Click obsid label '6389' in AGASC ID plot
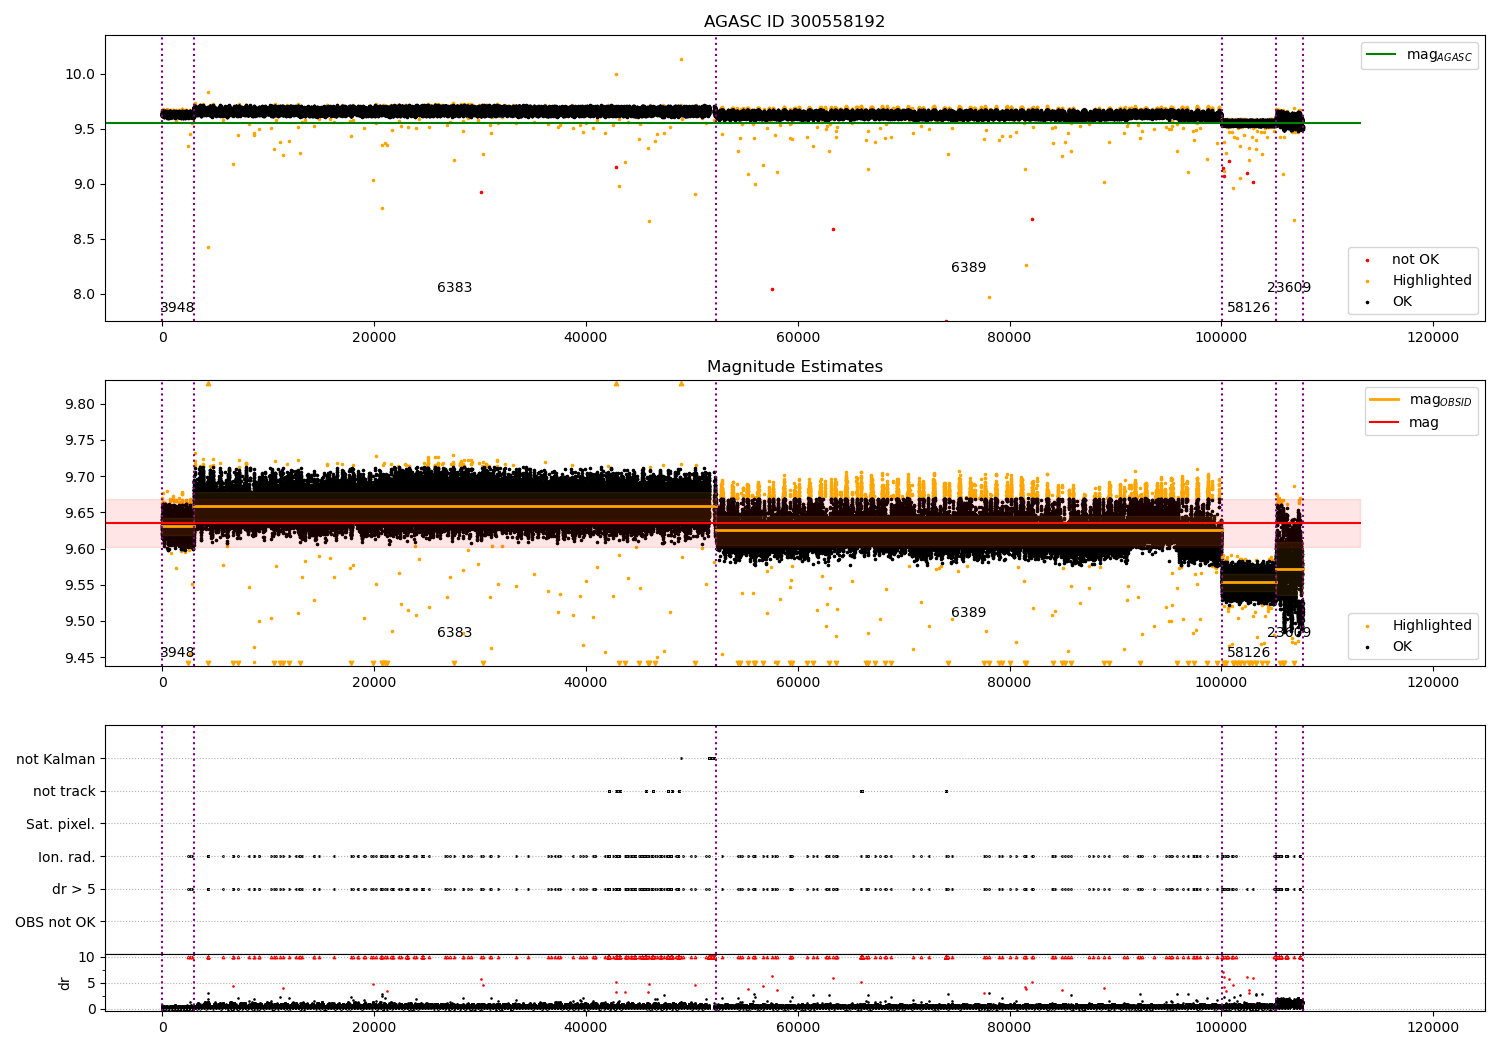The height and width of the screenshot is (1050, 1500). coord(968,268)
